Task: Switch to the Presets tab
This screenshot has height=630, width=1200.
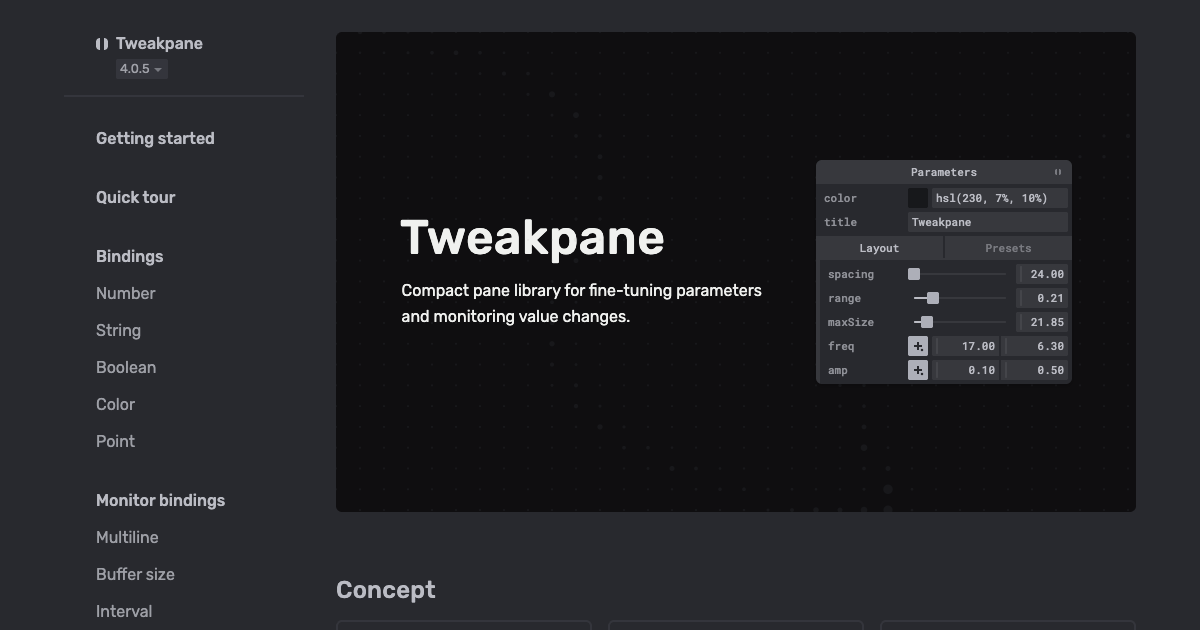Action: pyautogui.click(x=1008, y=248)
